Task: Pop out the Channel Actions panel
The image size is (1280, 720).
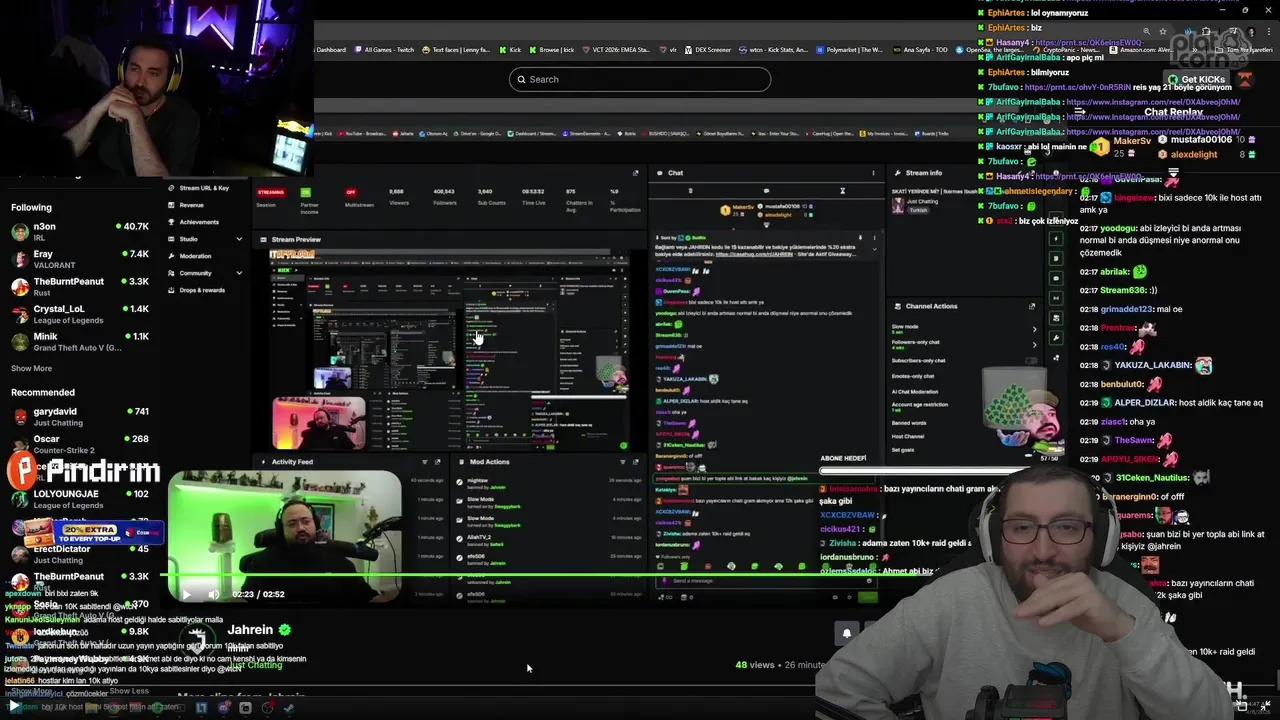Action: 1032,306
